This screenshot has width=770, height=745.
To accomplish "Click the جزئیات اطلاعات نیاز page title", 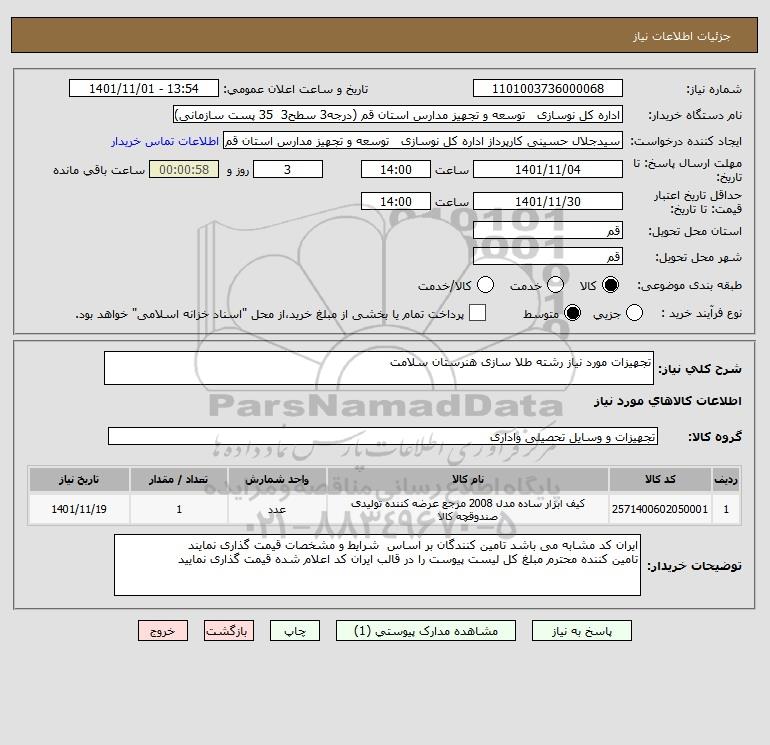I will 682,36.
